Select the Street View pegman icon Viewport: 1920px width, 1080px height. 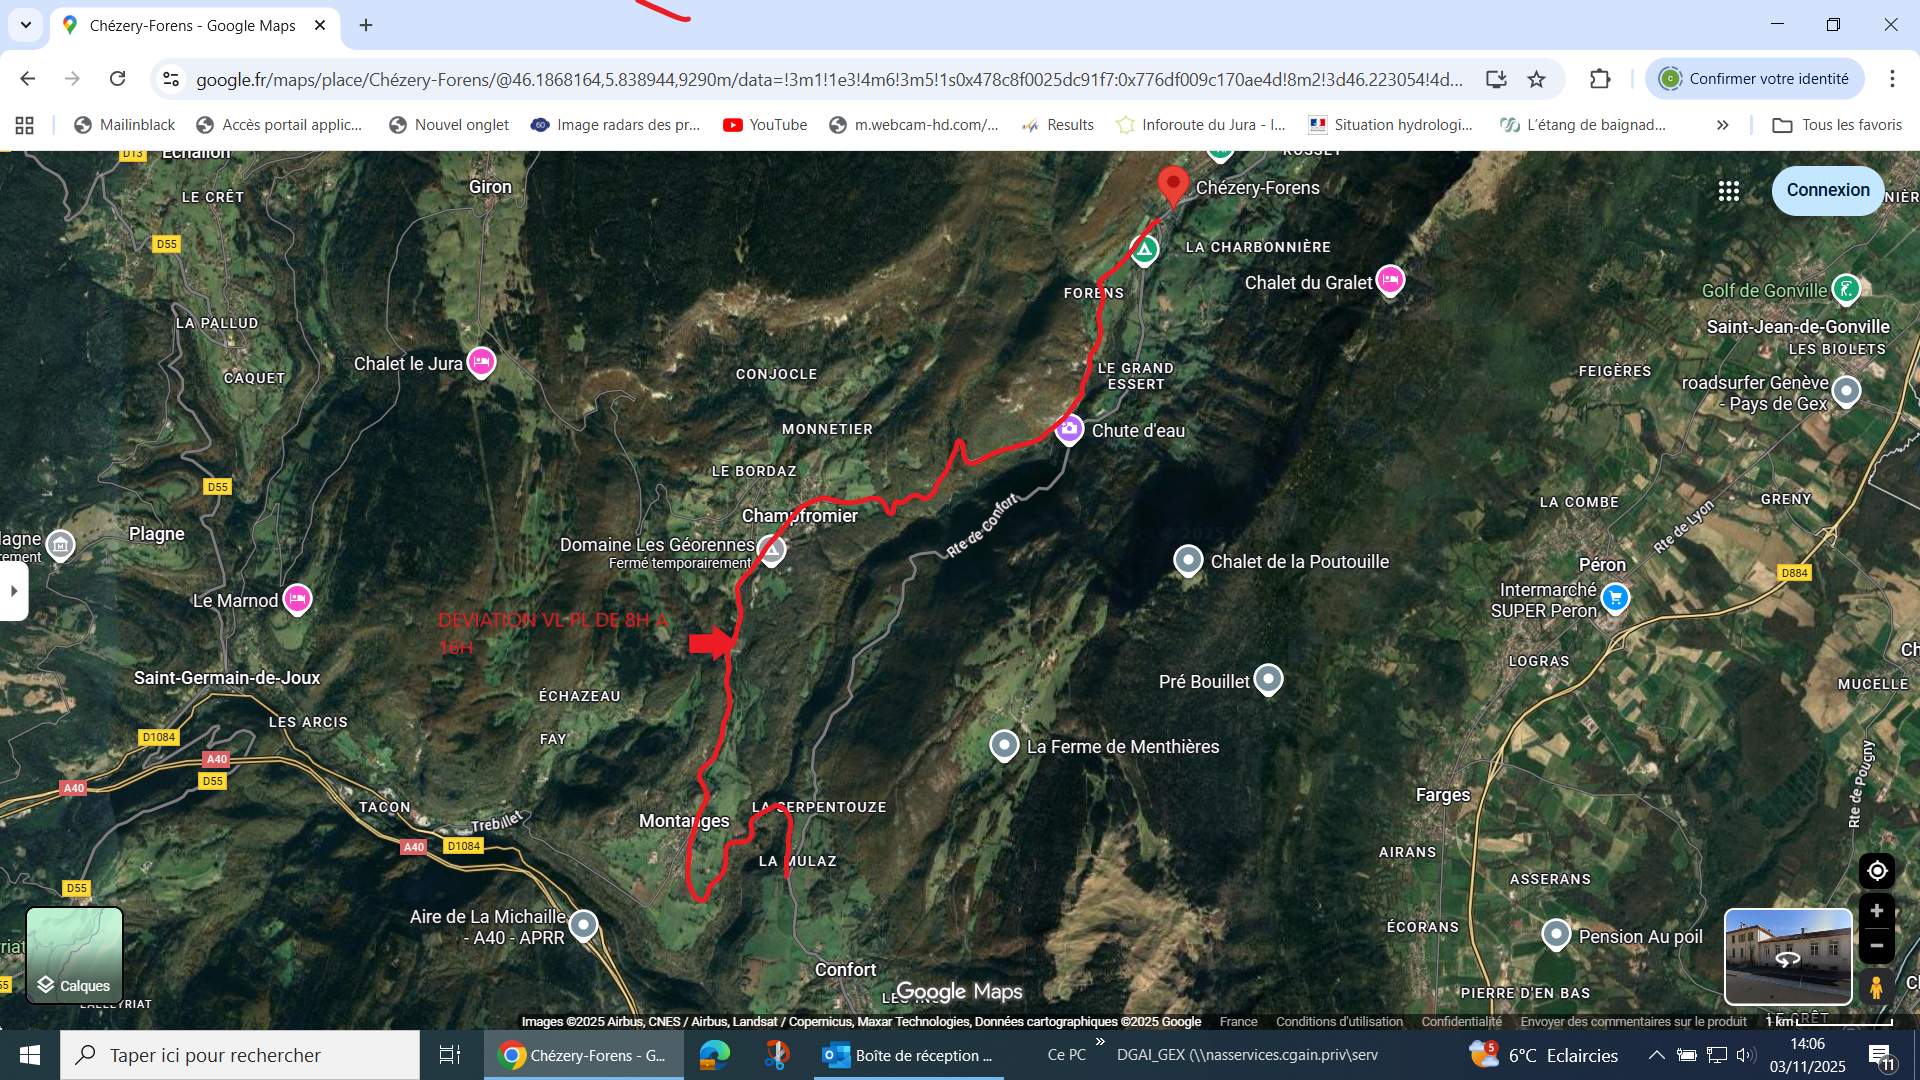point(1876,988)
